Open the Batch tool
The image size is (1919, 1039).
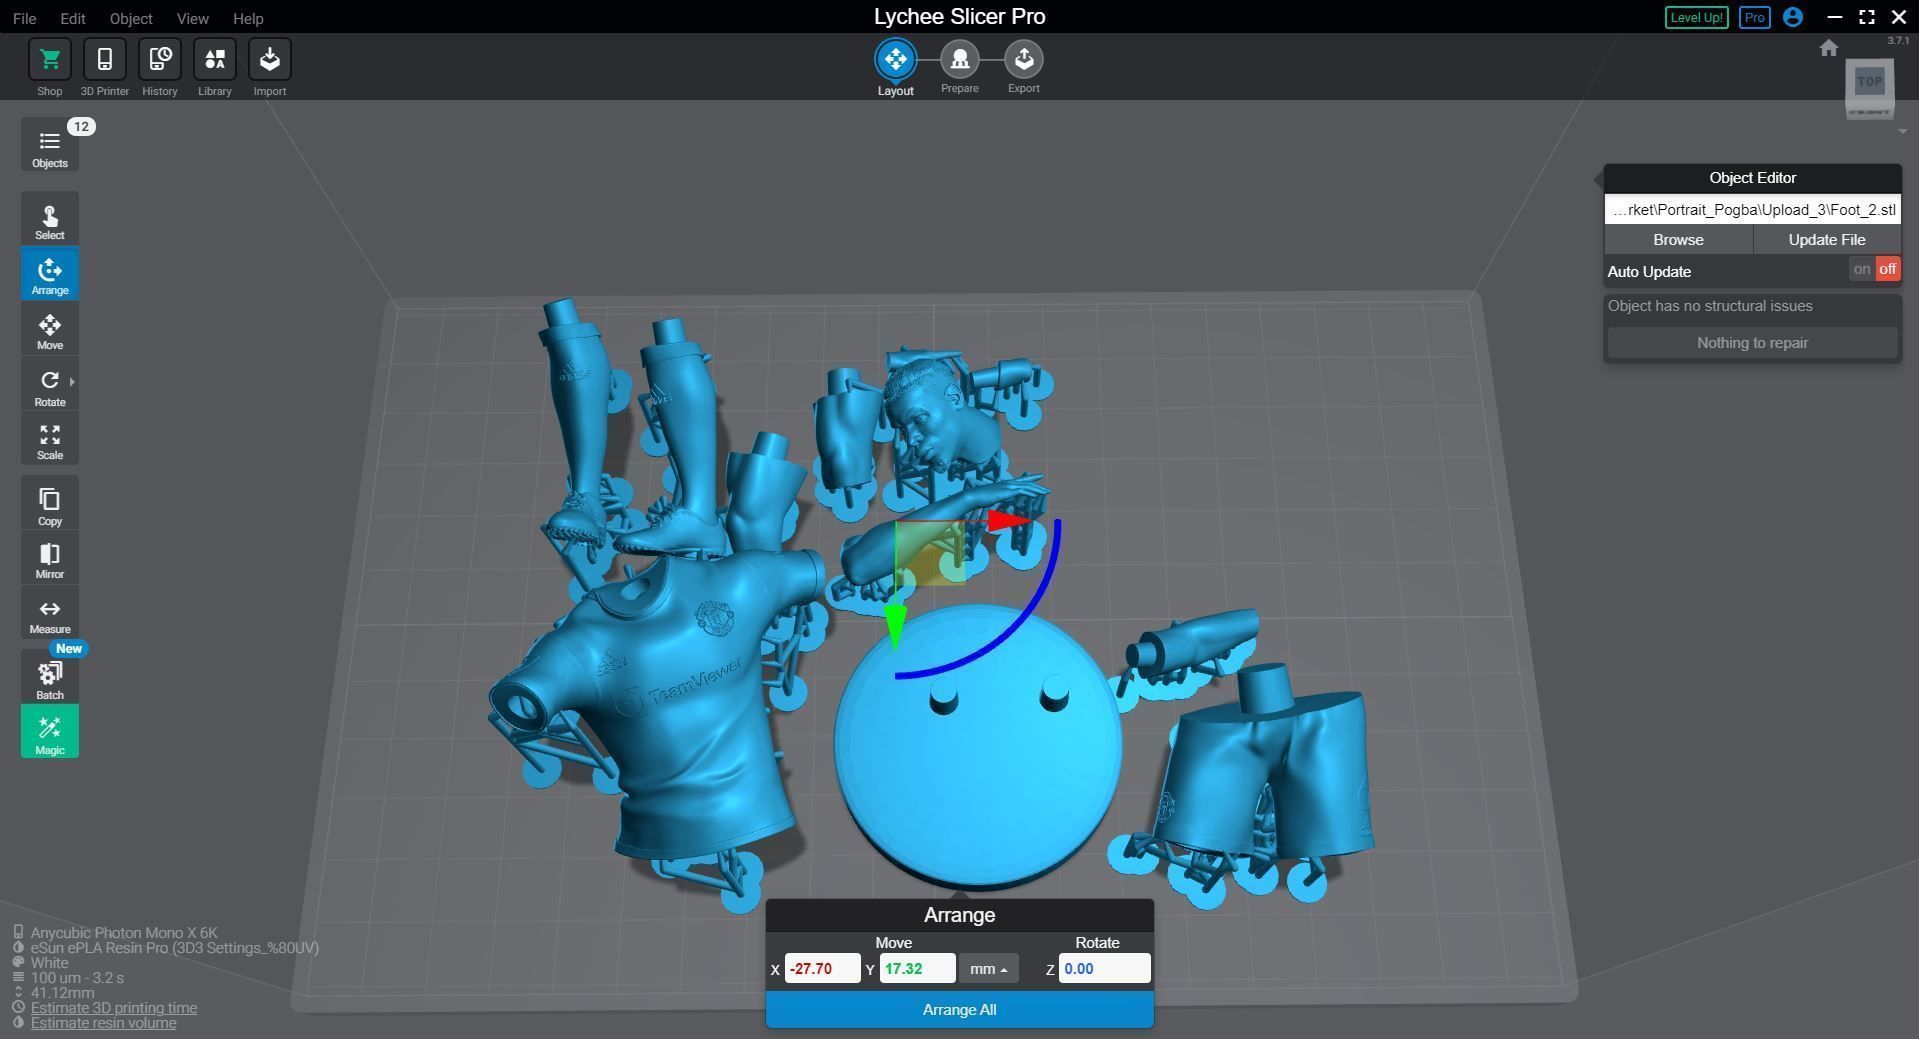pyautogui.click(x=49, y=678)
